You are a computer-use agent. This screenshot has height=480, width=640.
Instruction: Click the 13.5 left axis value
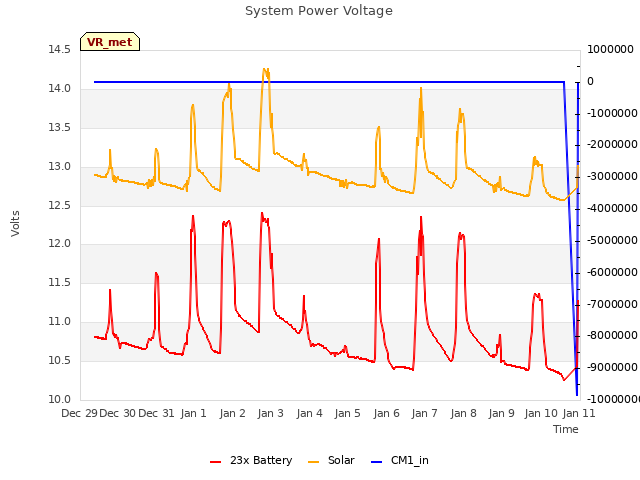pos(60,128)
